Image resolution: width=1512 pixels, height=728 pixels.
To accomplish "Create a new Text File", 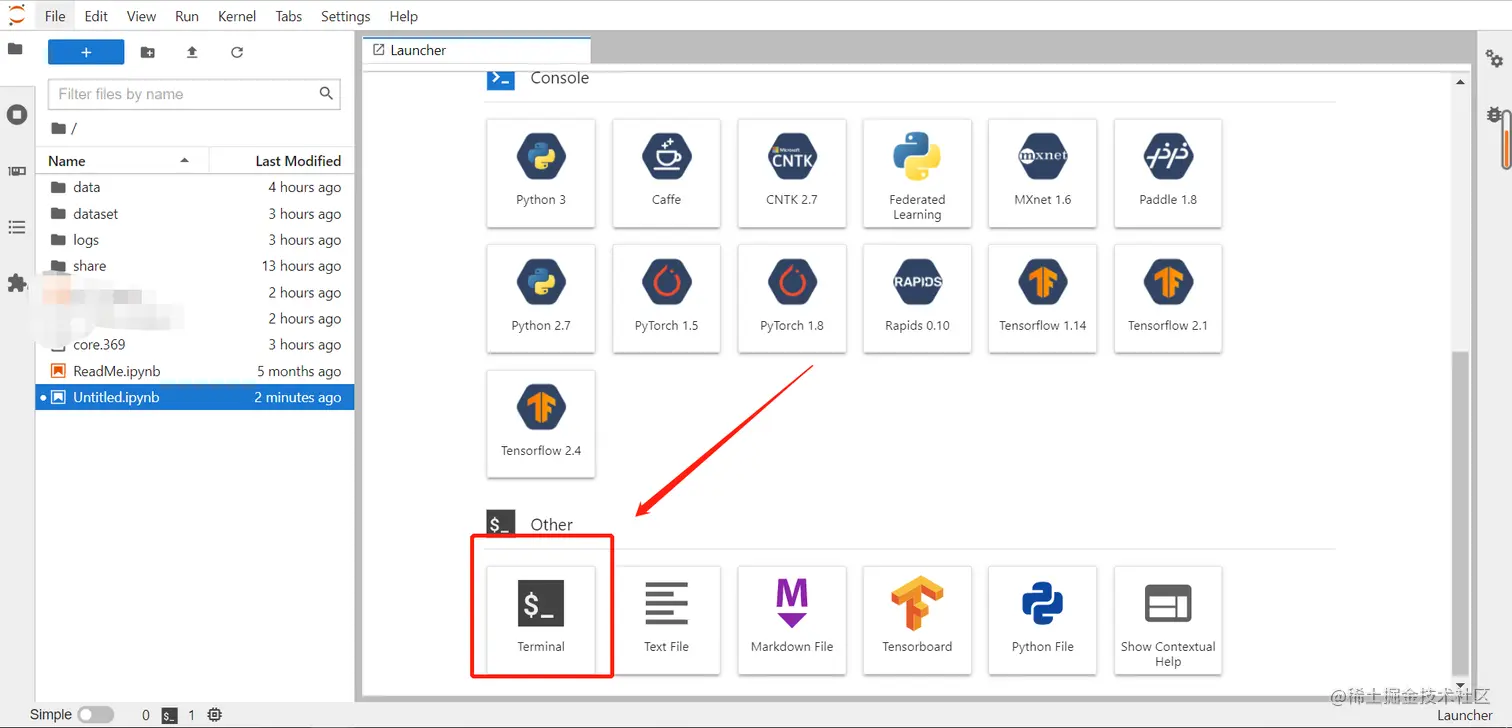I will click(666, 619).
